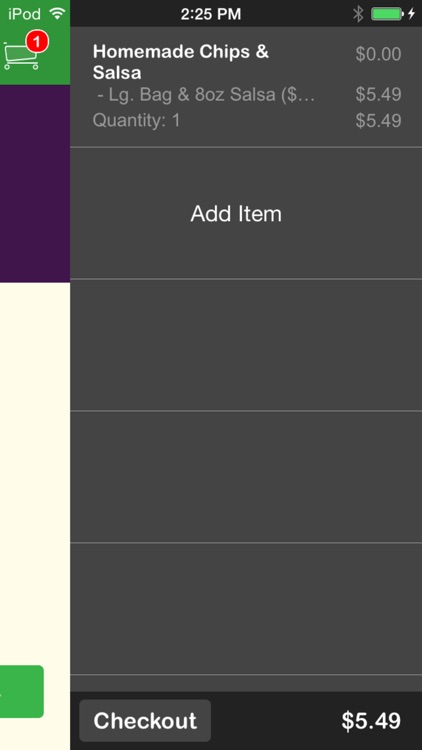The image size is (422, 750).
Task: Tap the Wi-Fi signal icon in status bar
Action: pyautogui.click(x=57, y=13)
